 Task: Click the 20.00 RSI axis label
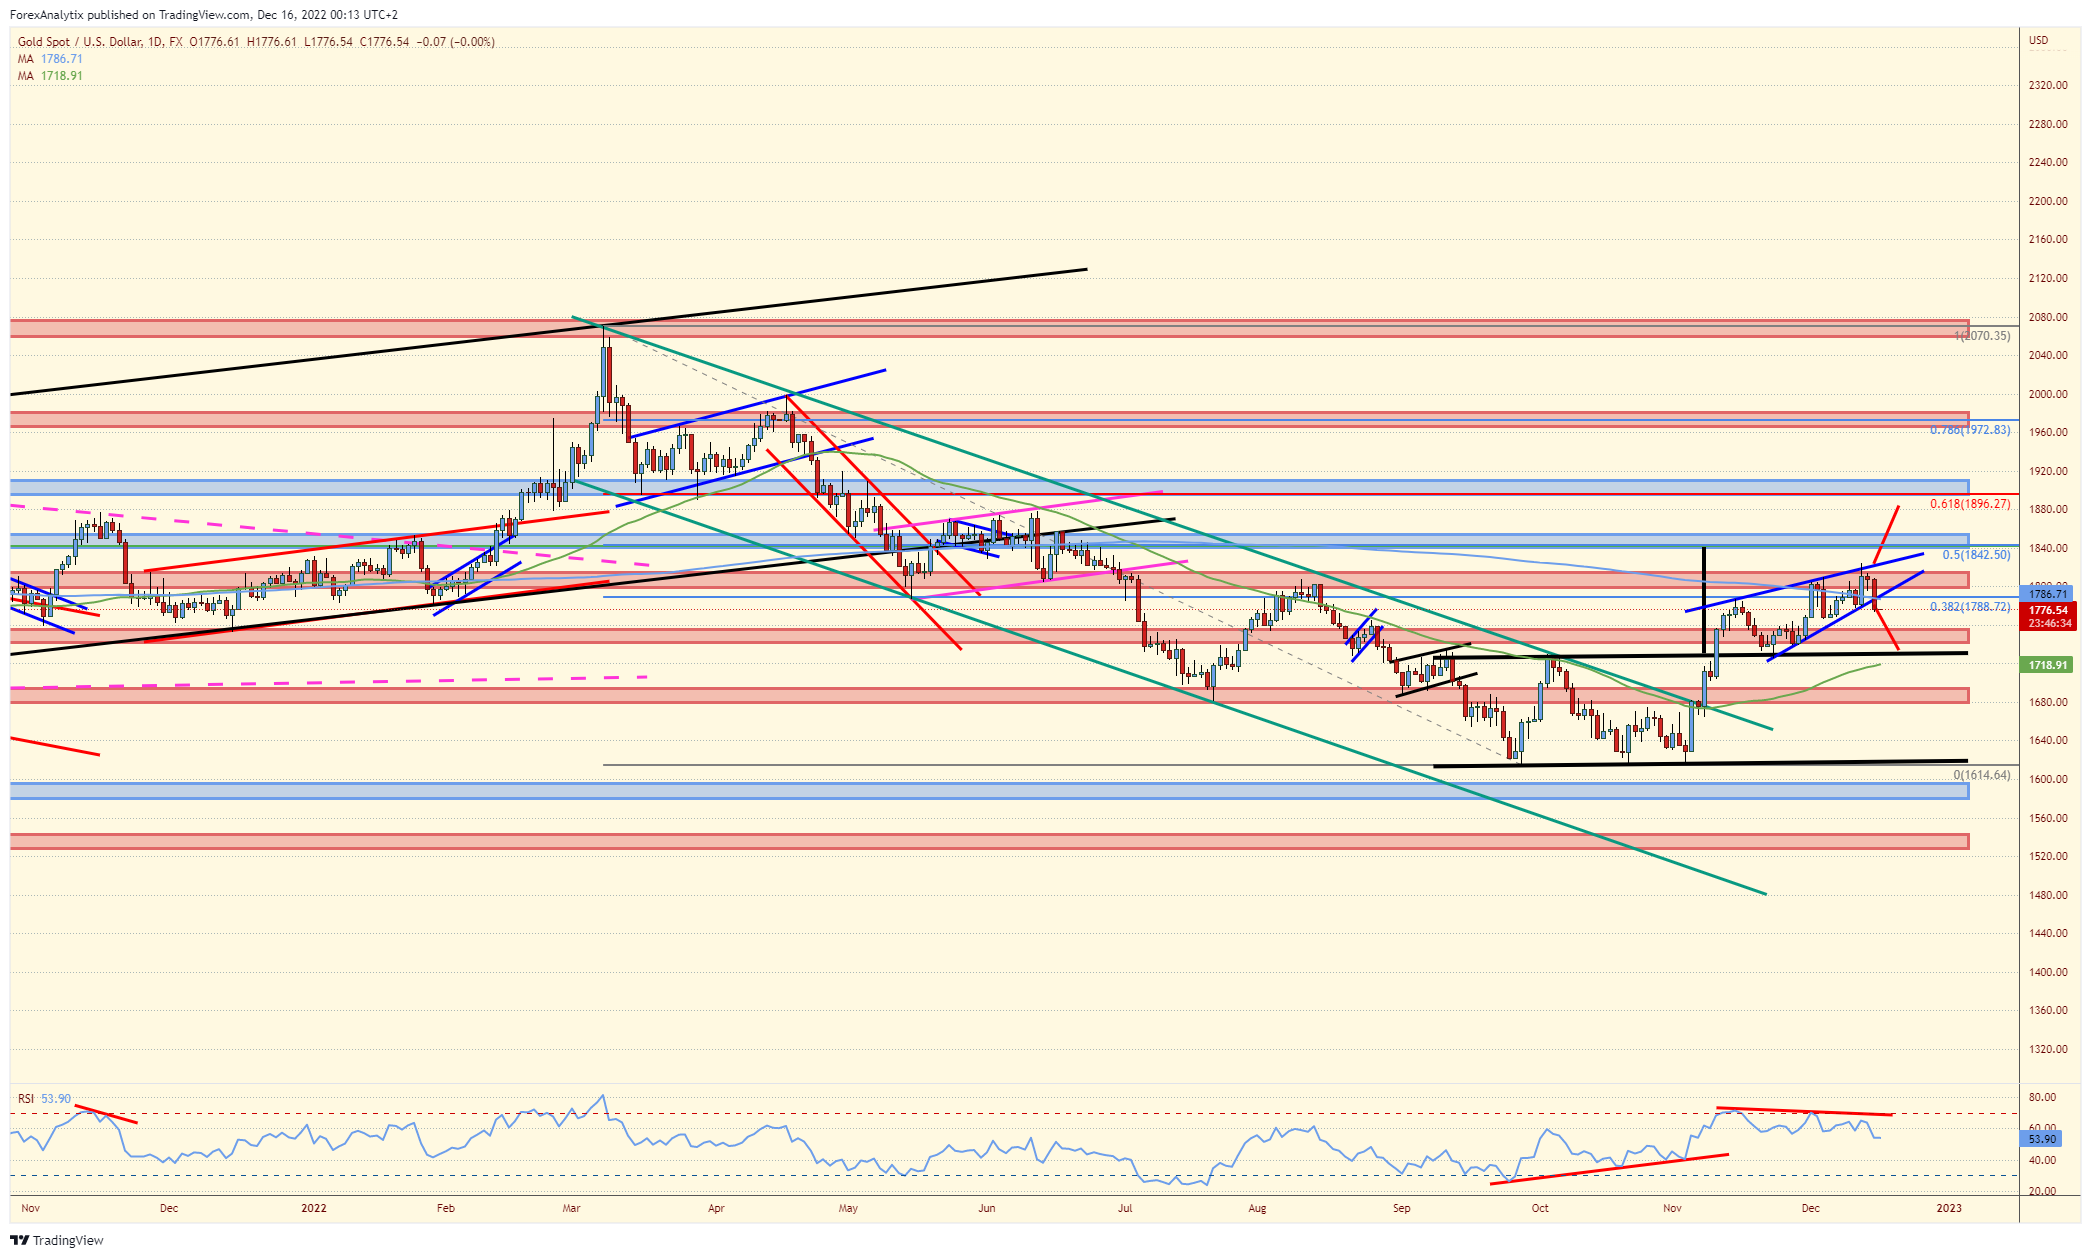pyautogui.click(x=2042, y=1191)
